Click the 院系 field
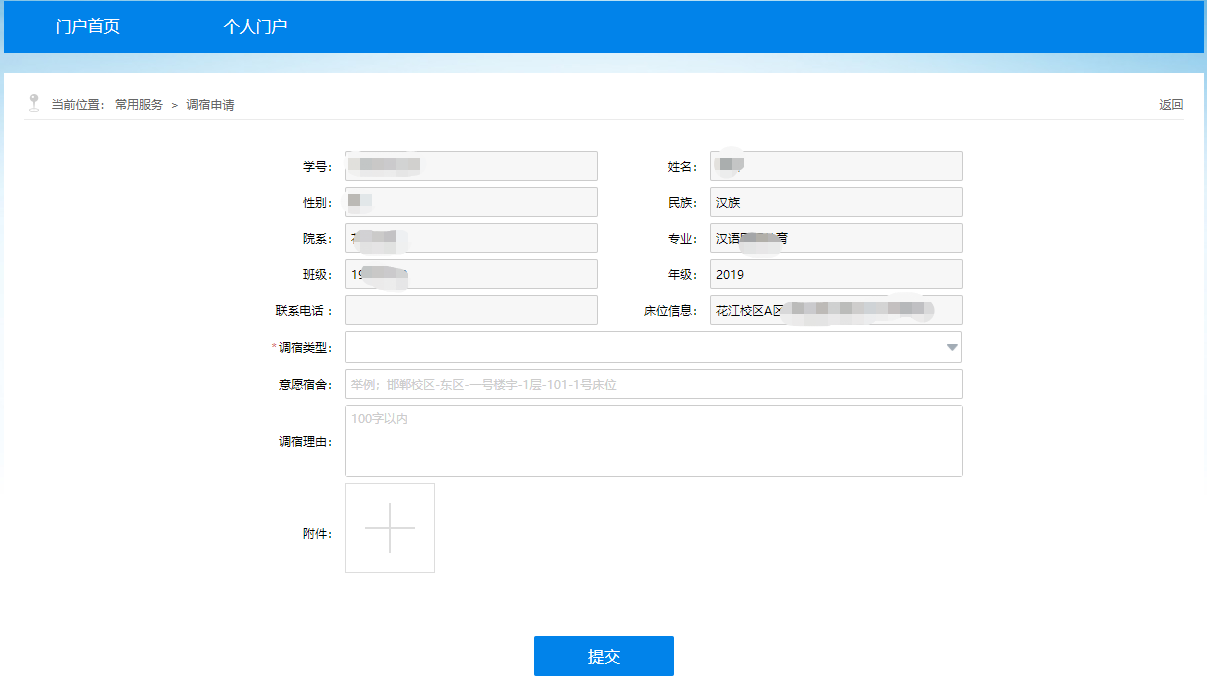1207x698 pixels. [471, 238]
